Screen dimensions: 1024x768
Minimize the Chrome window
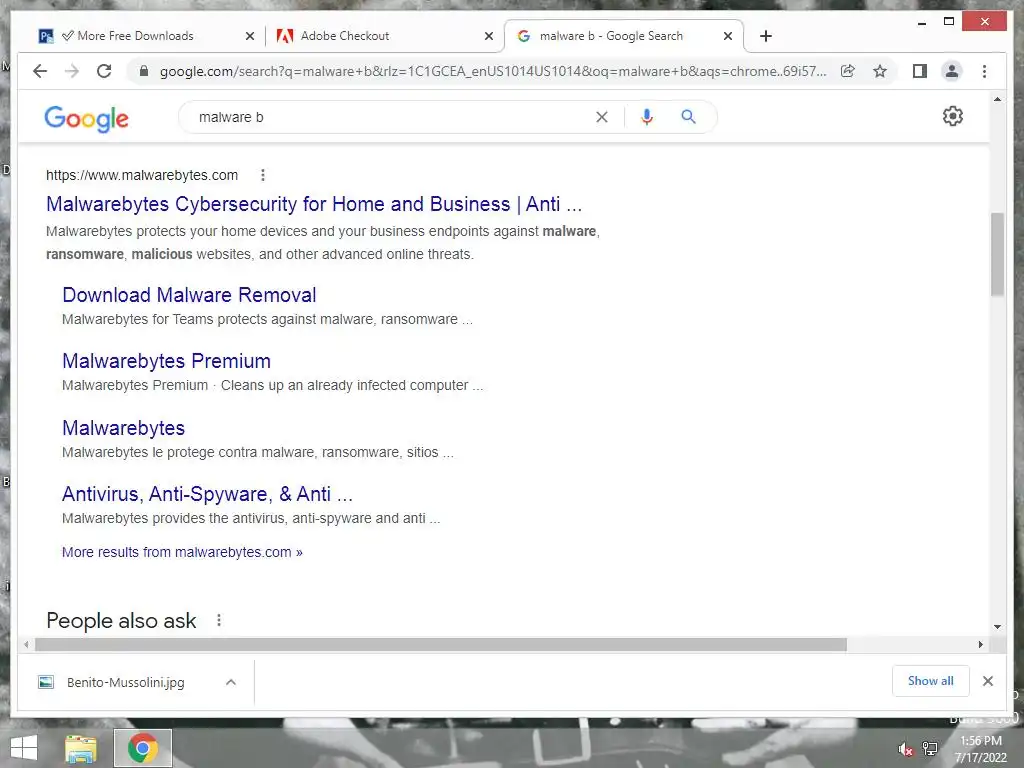coord(922,22)
